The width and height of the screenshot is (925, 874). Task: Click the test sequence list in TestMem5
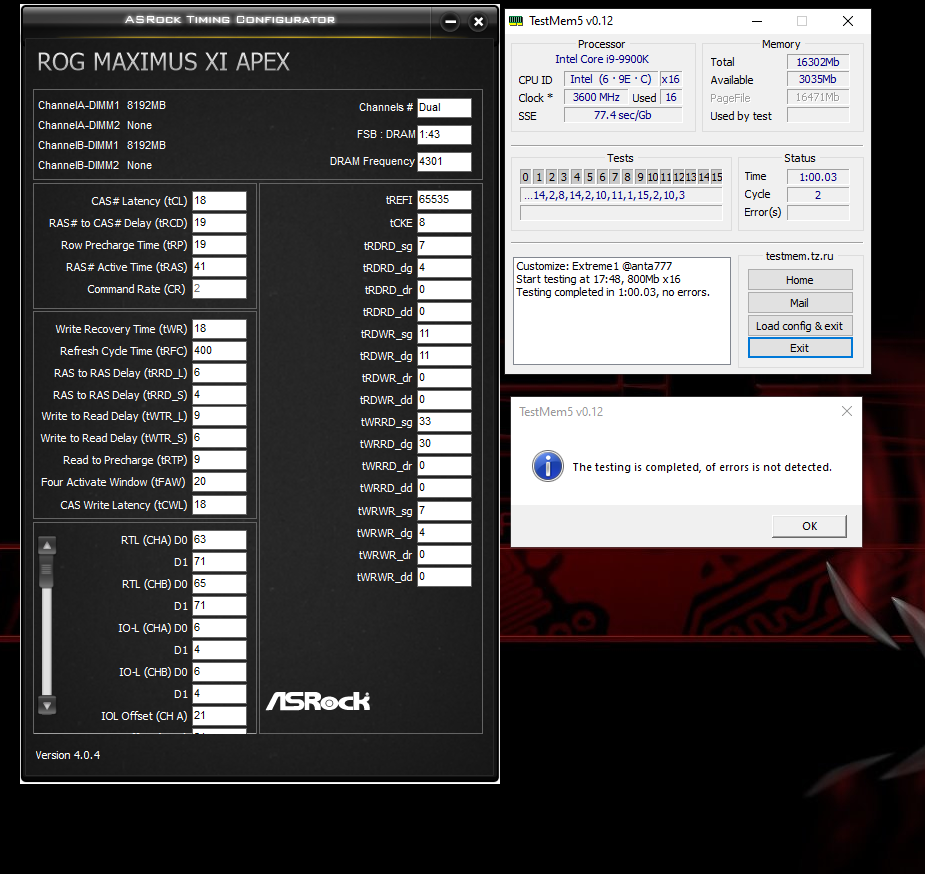click(621, 195)
